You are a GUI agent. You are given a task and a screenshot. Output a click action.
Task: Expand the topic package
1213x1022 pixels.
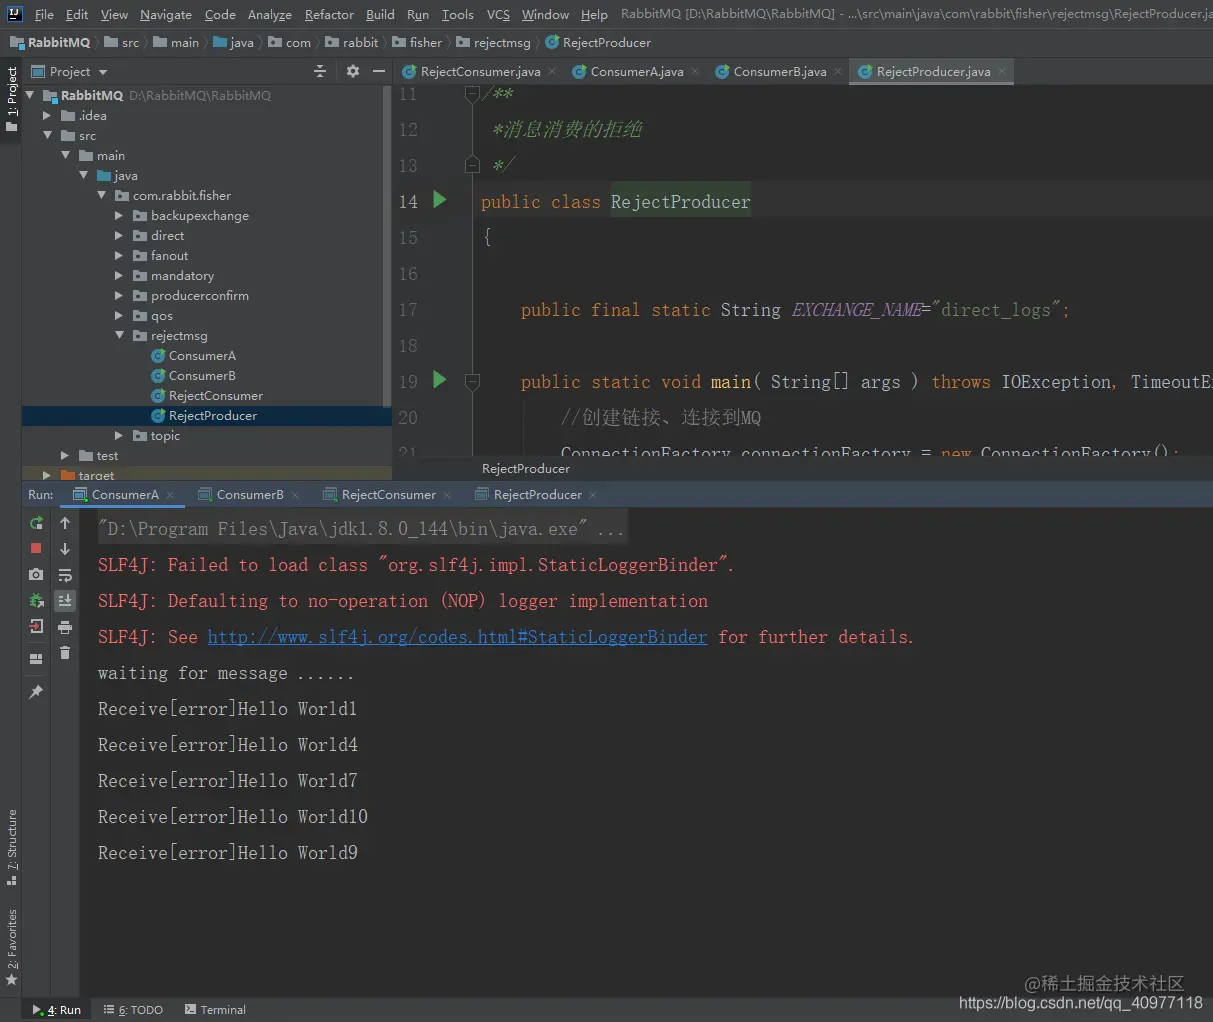click(x=119, y=435)
